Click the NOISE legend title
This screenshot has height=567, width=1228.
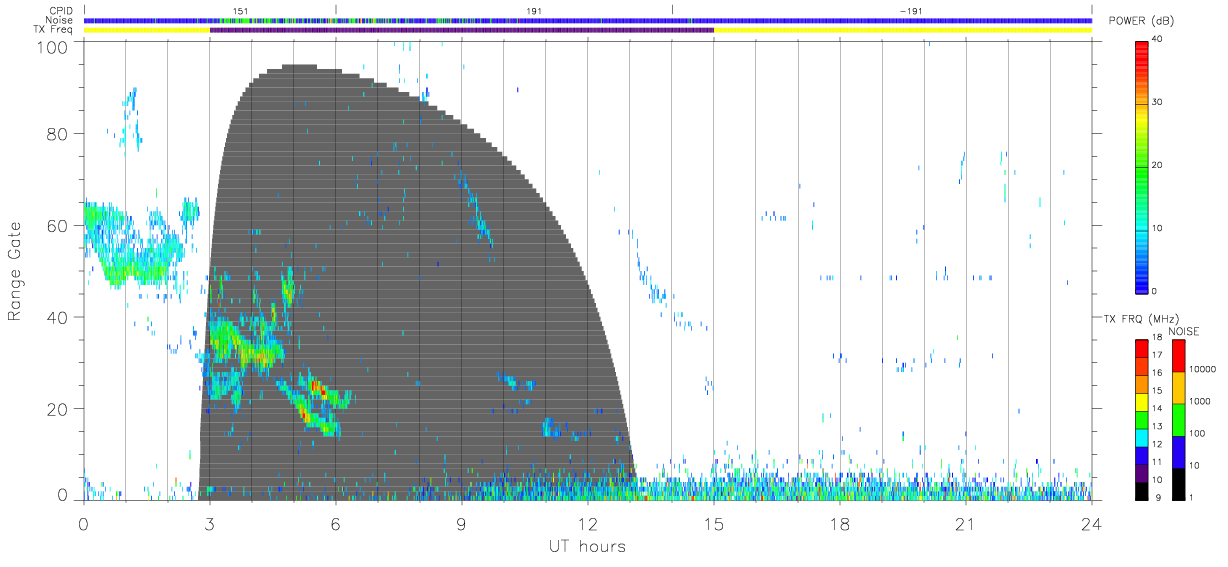(x=1182, y=332)
